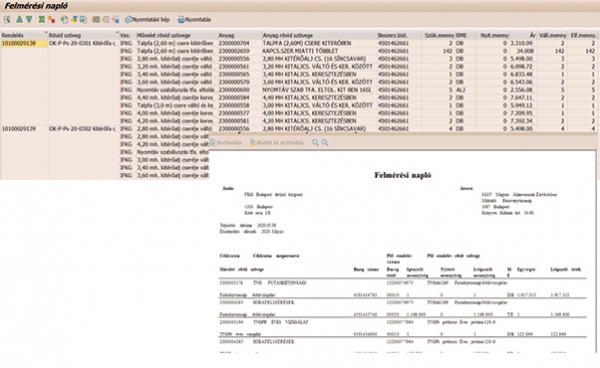Select material number 2300000561
This screenshot has height=368, width=600.
240,67
